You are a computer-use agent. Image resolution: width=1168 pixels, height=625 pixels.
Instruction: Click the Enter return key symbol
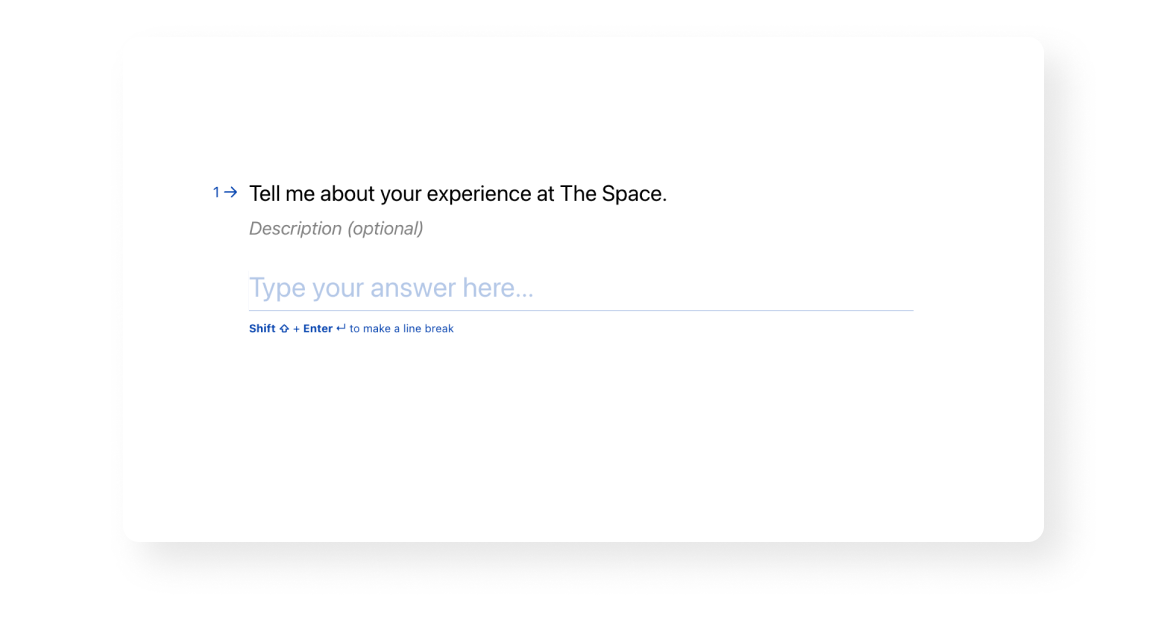[x=341, y=328]
